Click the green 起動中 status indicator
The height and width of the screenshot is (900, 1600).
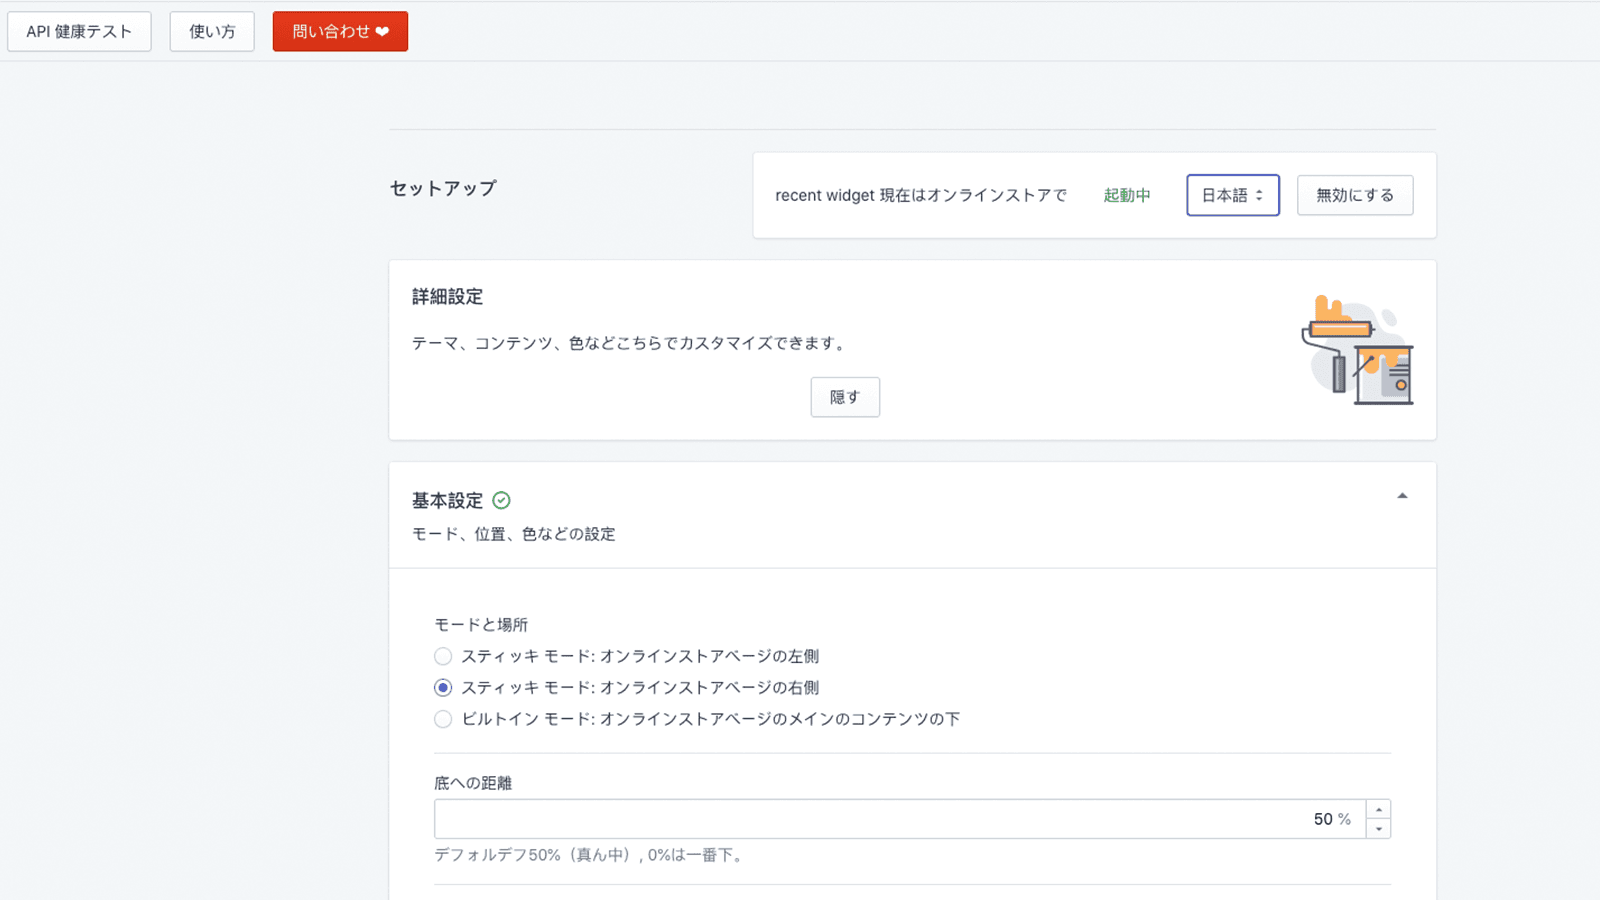(1126, 195)
